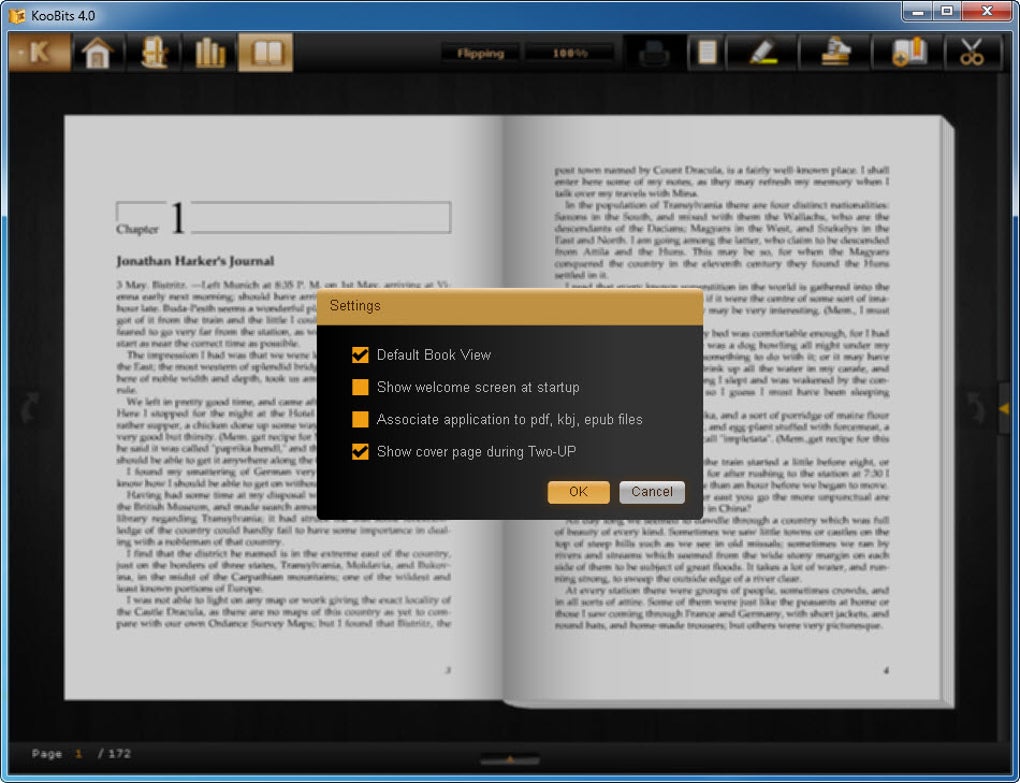Select the scissors clipping tool
Screen dimensions: 1020x783
point(973,53)
